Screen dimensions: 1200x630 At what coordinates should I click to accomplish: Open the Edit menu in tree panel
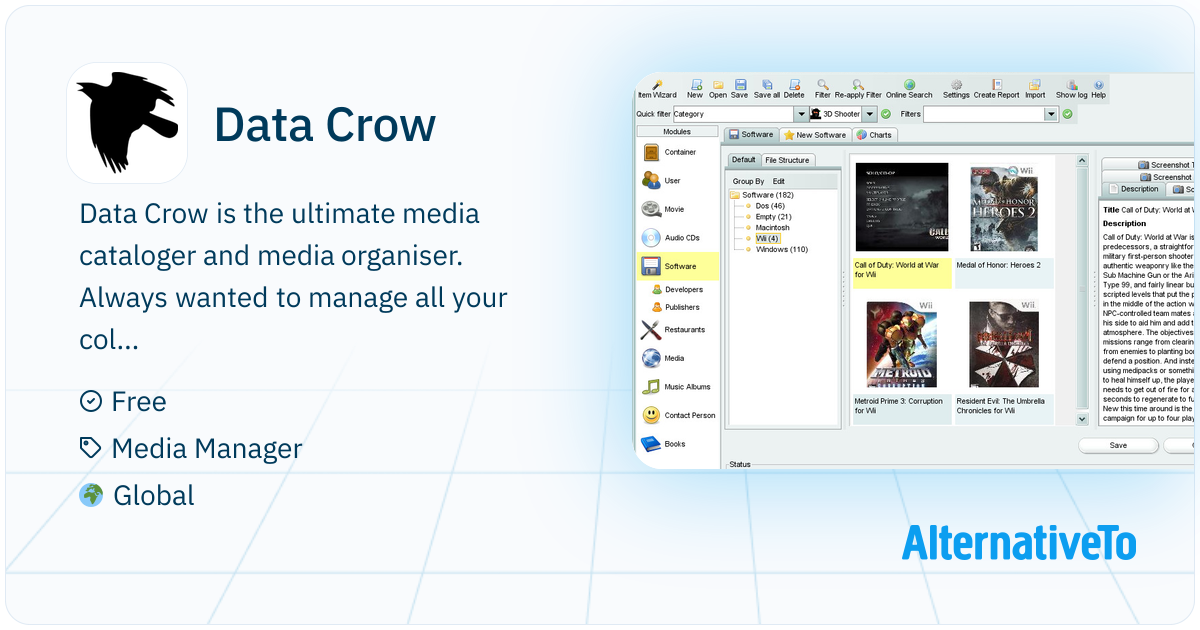coord(778,181)
